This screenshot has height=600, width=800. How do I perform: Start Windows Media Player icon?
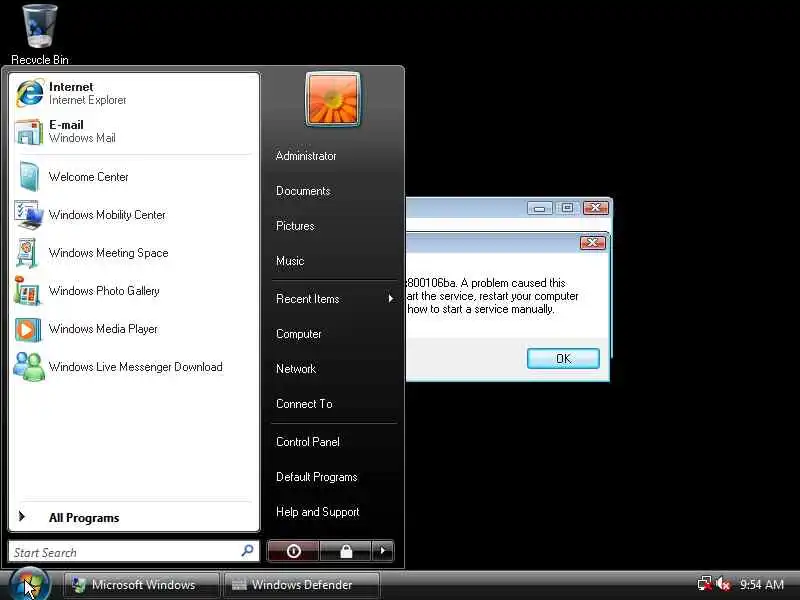tap(28, 329)
